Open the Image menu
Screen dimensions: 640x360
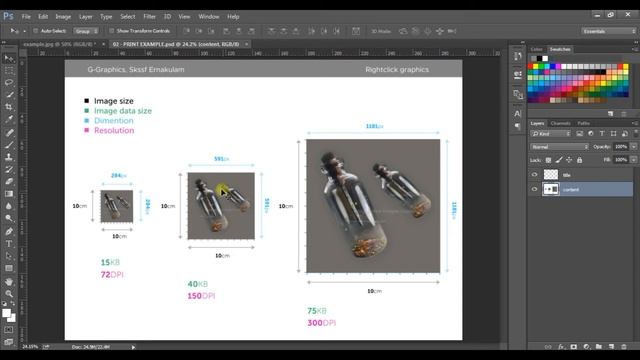tap(63, 17)
